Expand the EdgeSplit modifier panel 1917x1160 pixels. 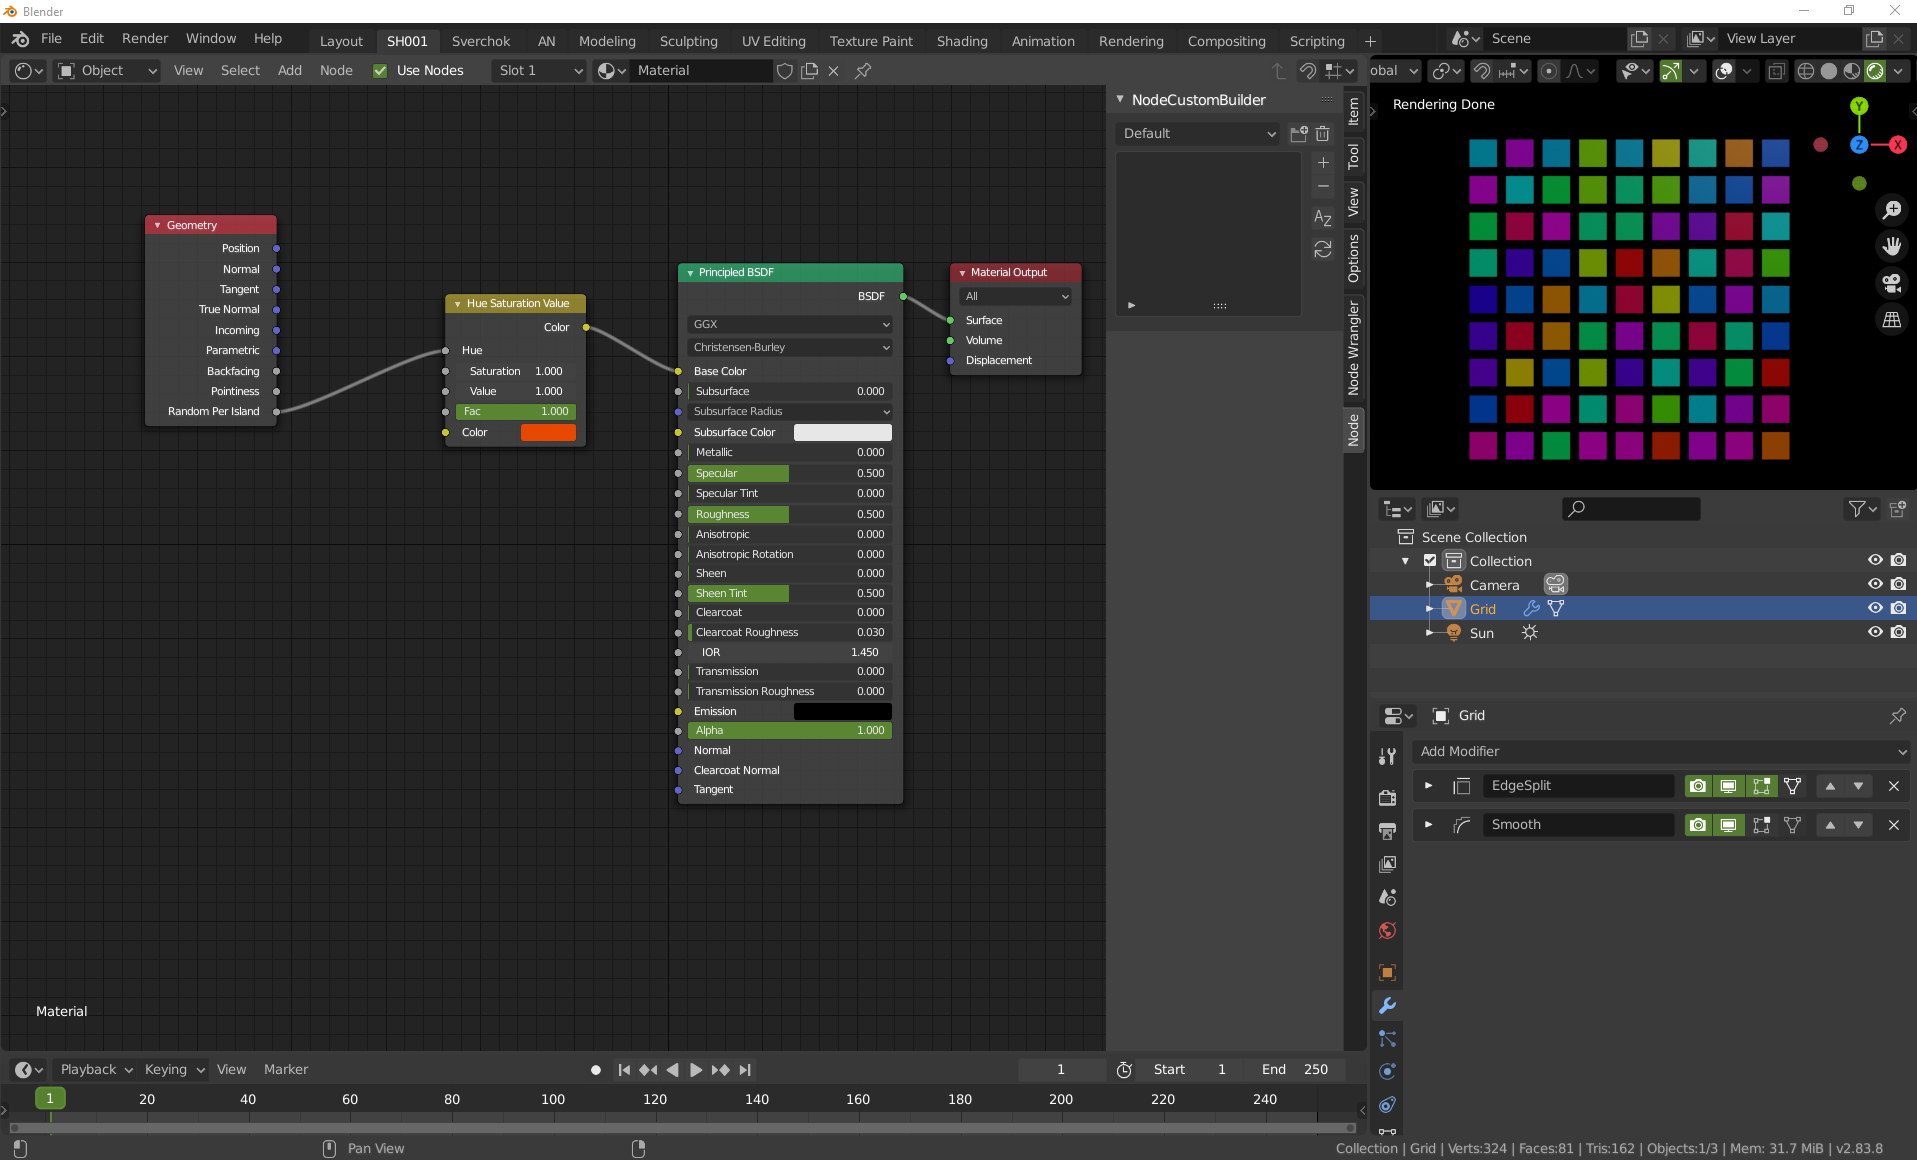[x=1428, y=786]
